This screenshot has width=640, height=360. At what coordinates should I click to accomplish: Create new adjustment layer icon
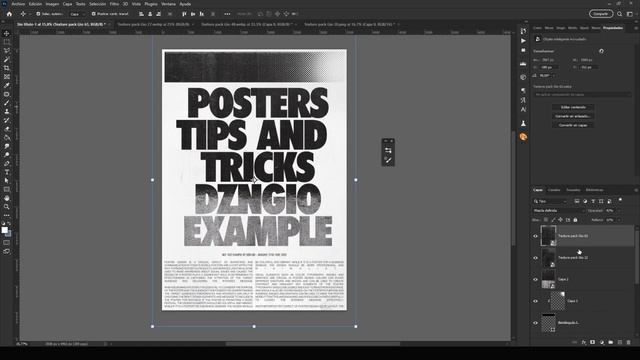[x=602, y=342]
